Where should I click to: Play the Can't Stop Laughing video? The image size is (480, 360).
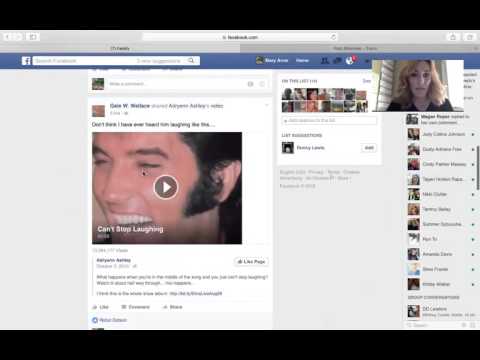pos(166,187)
